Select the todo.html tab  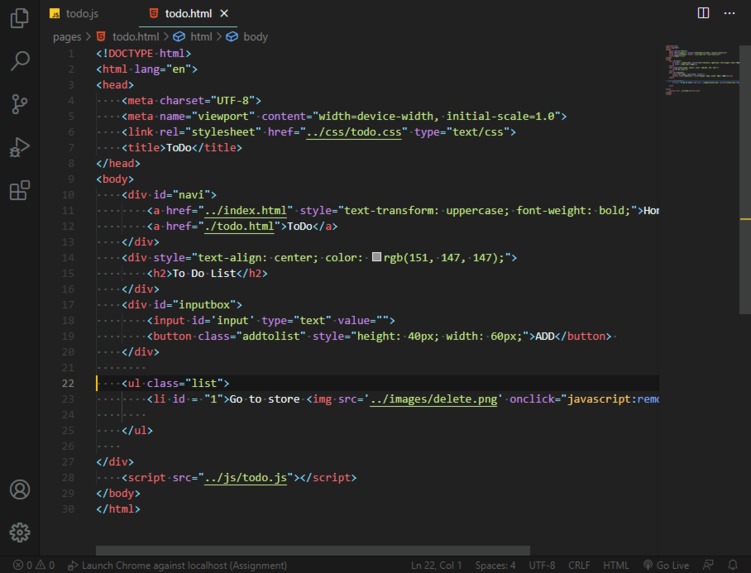[188, 13]
